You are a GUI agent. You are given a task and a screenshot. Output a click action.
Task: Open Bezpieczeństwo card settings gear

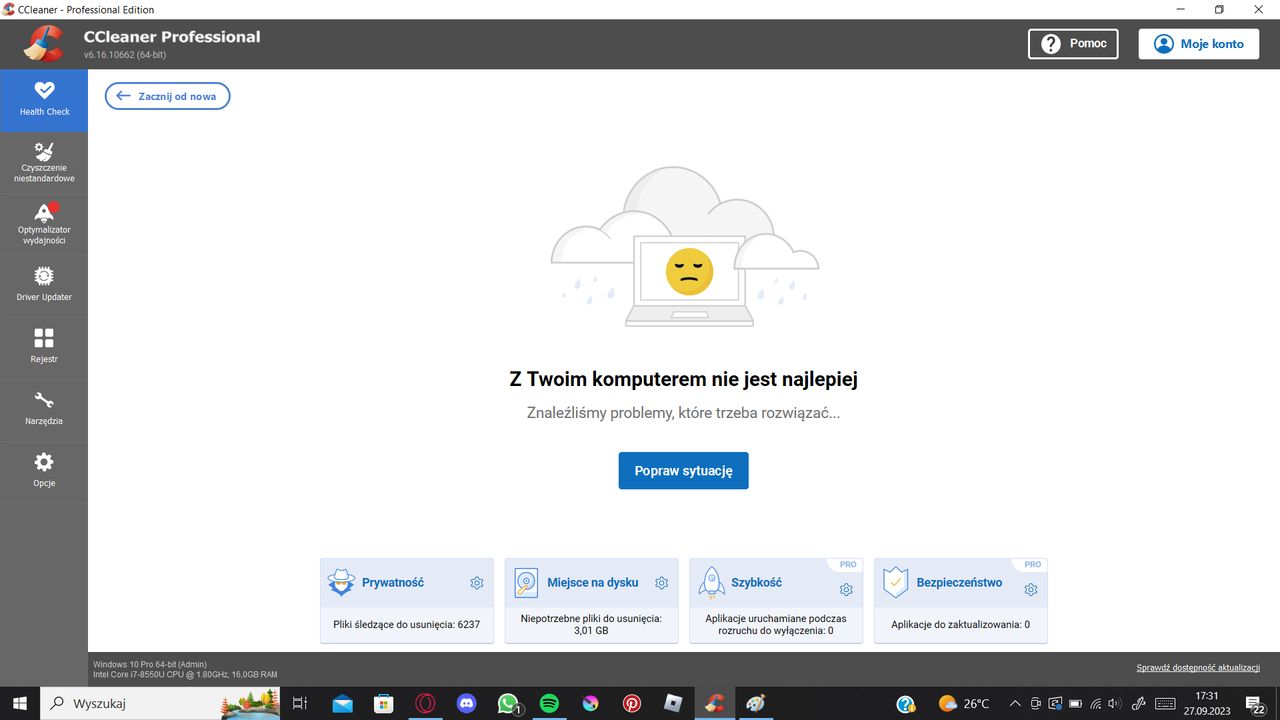click(x=1031, y=589)
